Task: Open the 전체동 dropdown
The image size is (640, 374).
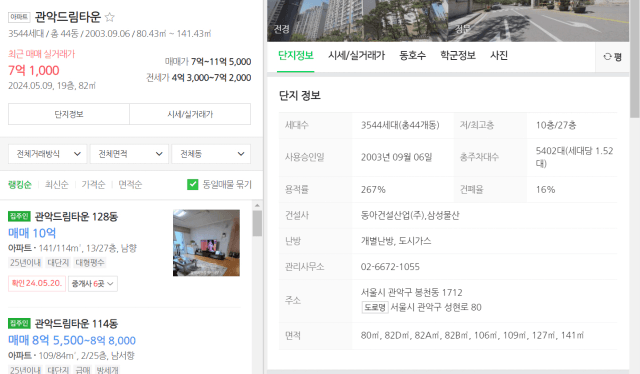Action: pyautogui.click(x=211, y=154)
